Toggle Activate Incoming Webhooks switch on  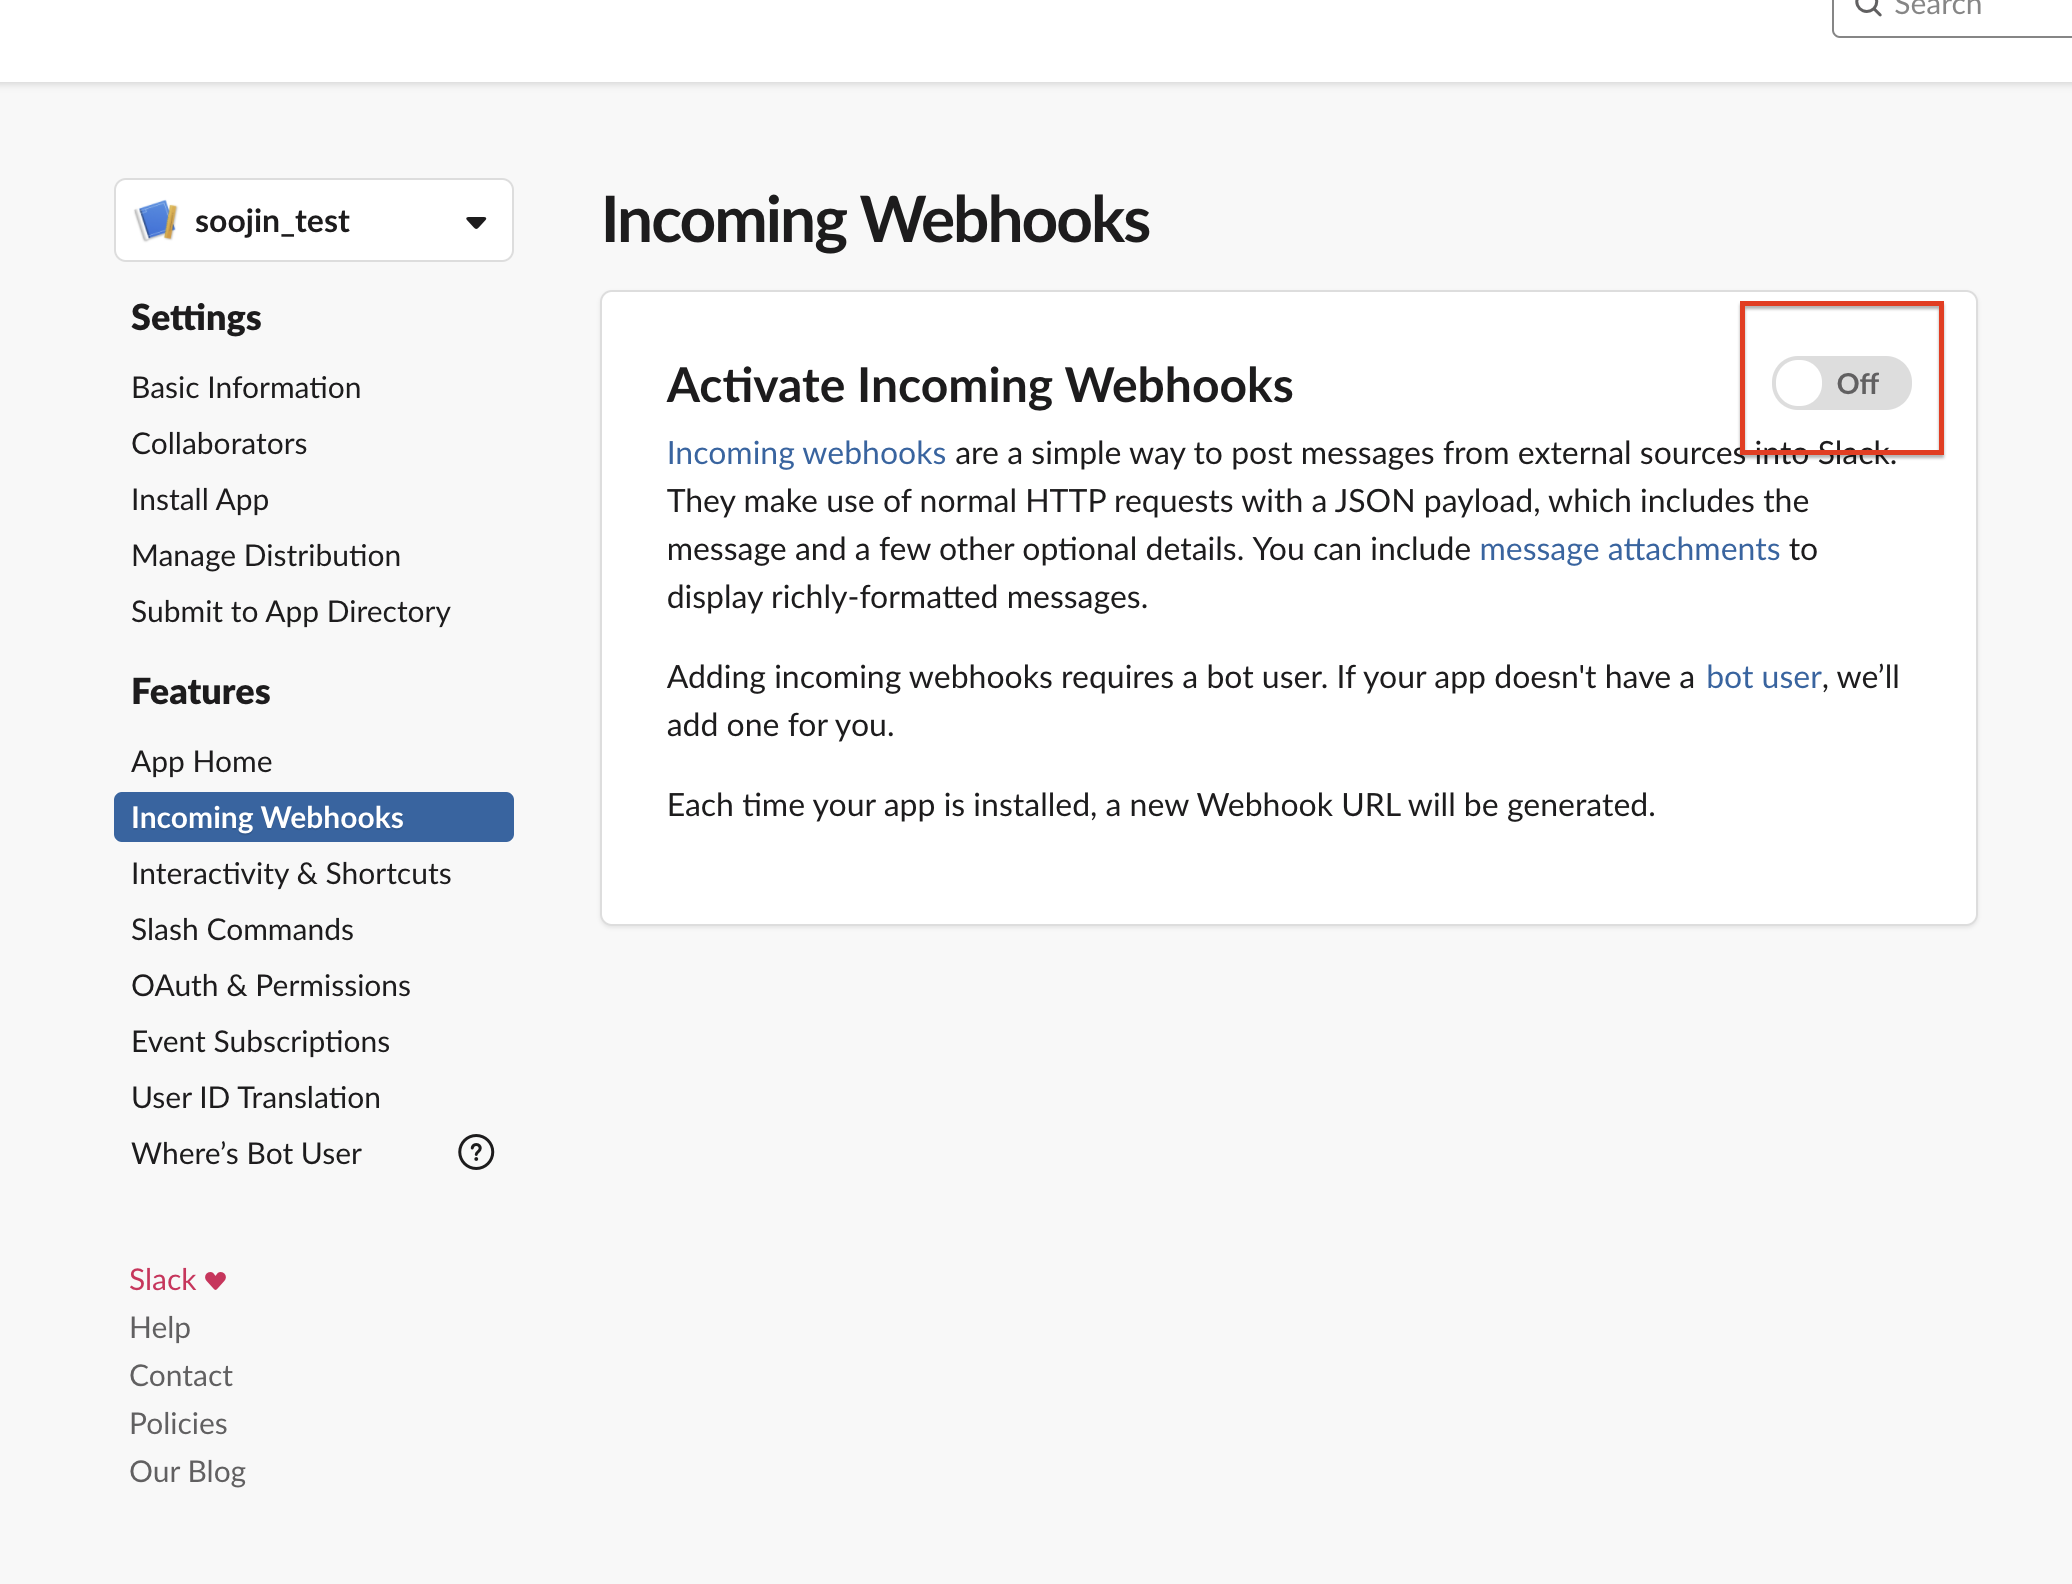pos(1840,383)
